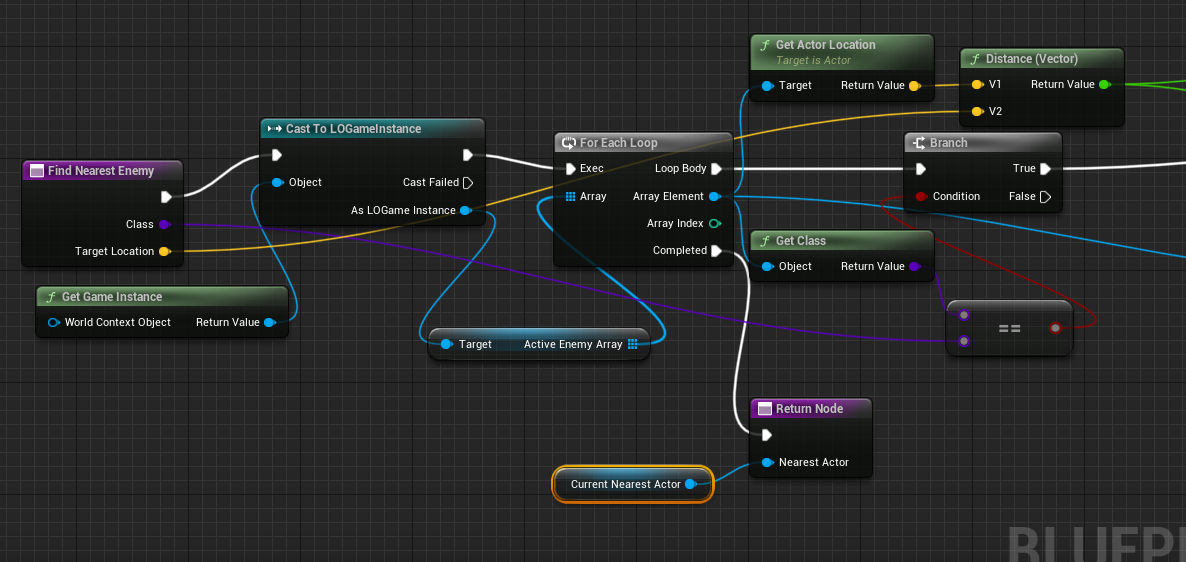Select the Current Nearest Actor variable node

tap(633, 484)
